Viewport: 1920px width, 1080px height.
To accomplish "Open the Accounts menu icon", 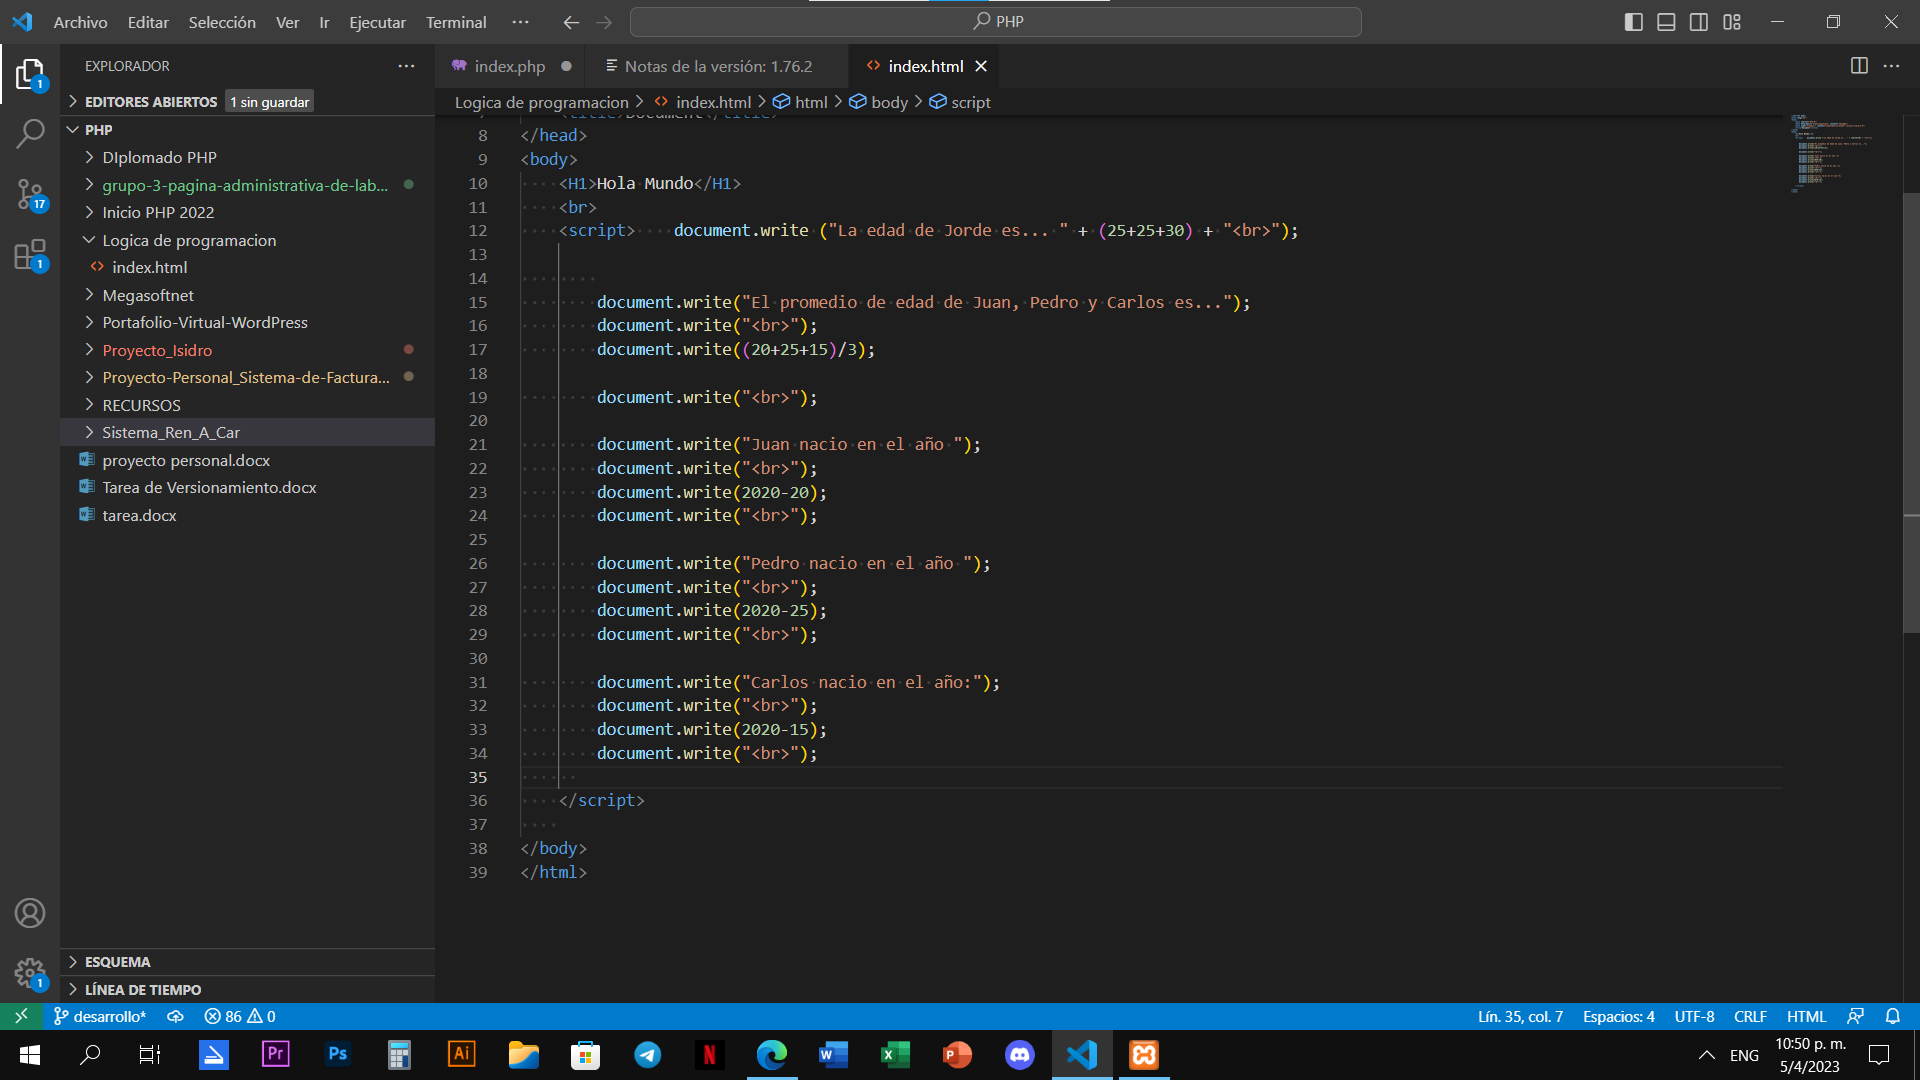I will coord(30,913).
